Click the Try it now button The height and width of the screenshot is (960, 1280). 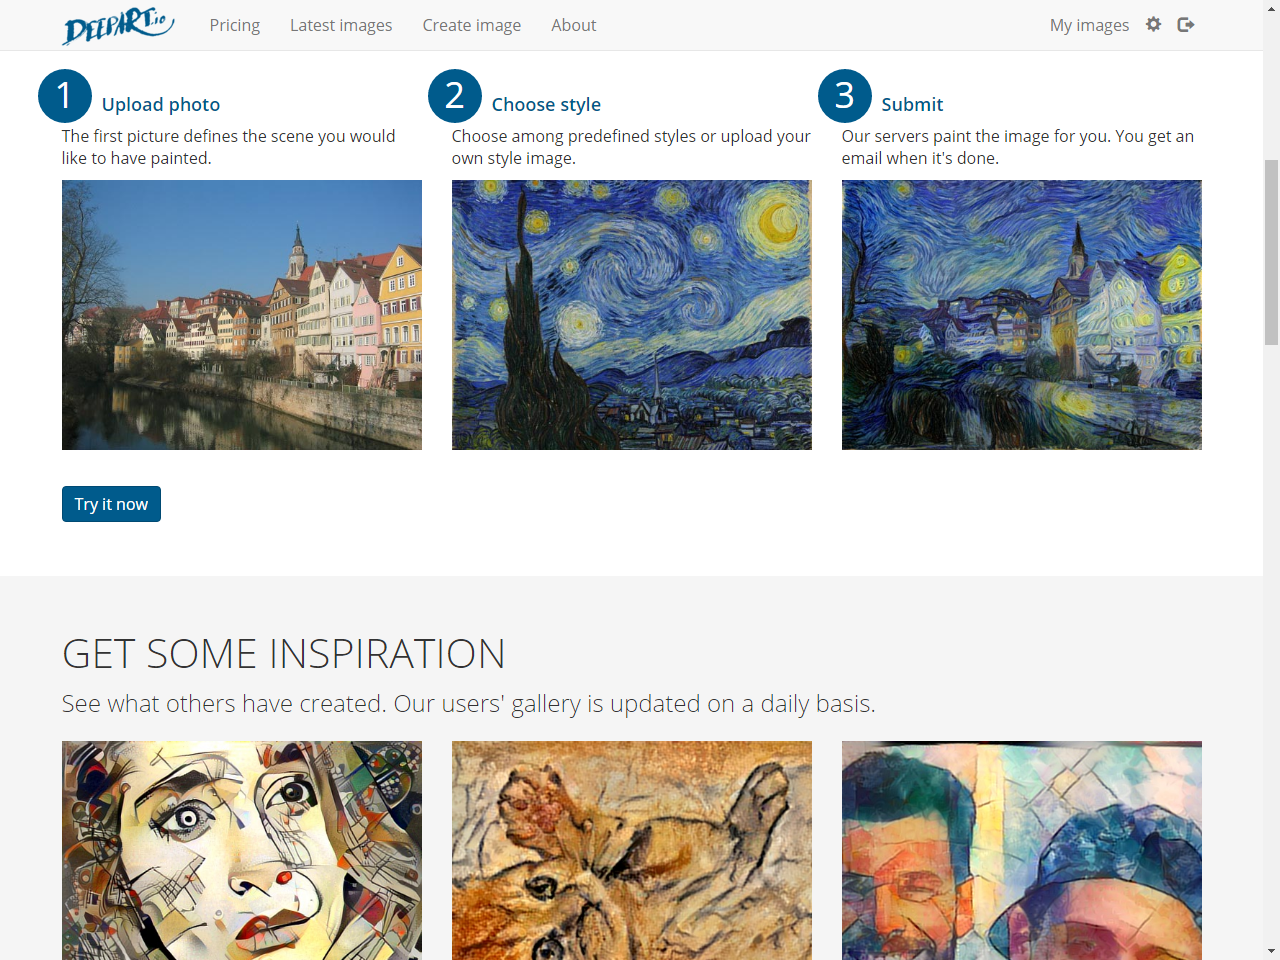[111, 504]
